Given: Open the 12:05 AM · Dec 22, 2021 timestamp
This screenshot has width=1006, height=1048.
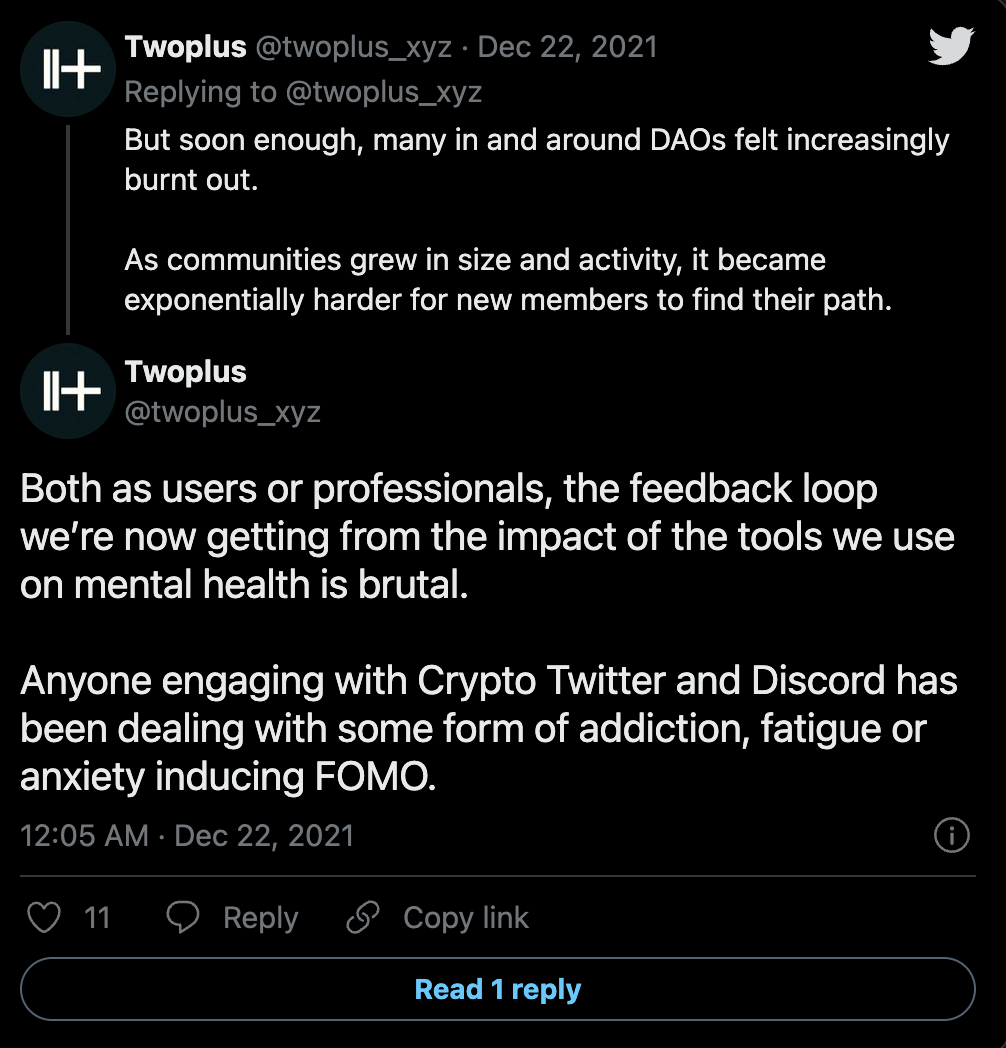Looking at the screenshot, I should click(187, 835).
